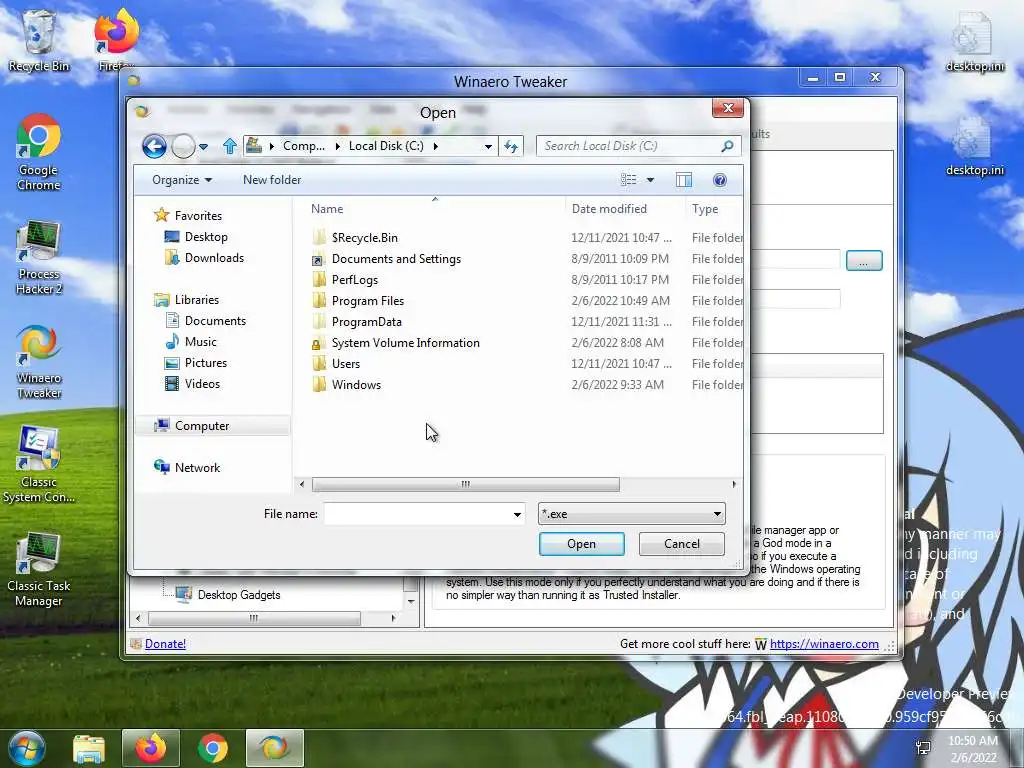
Task: Click the Windows Start orb
Action: click(26, 748)
